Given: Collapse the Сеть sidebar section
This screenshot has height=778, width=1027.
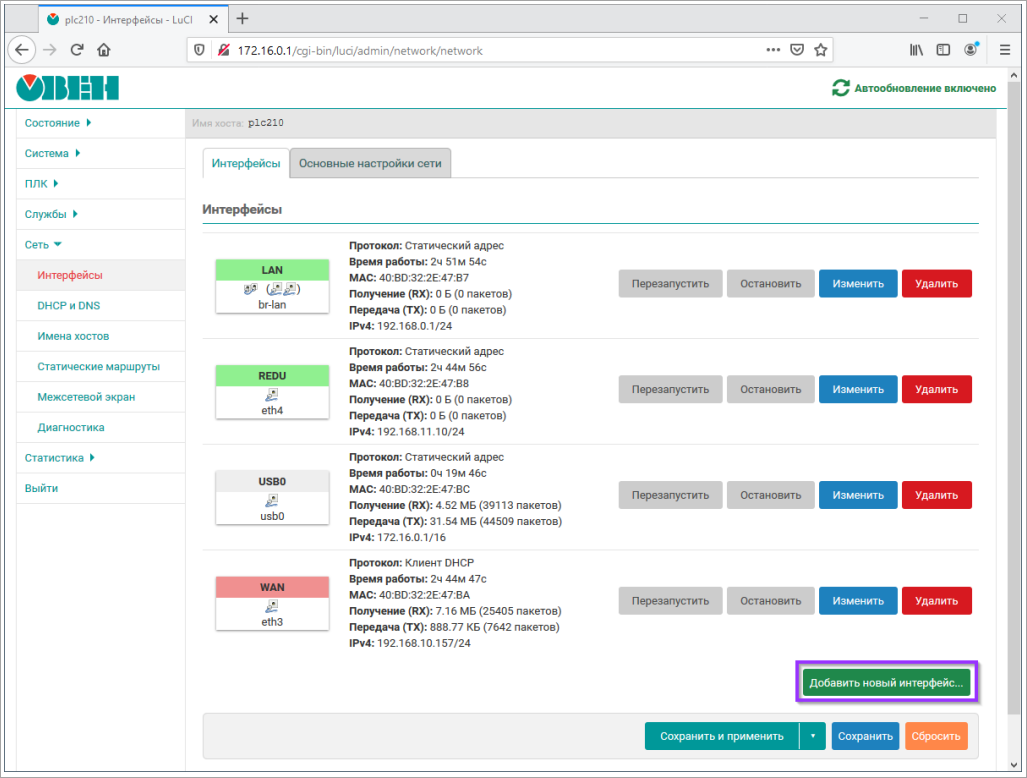Looking at the screenshot, I should [x=43, y=244].
